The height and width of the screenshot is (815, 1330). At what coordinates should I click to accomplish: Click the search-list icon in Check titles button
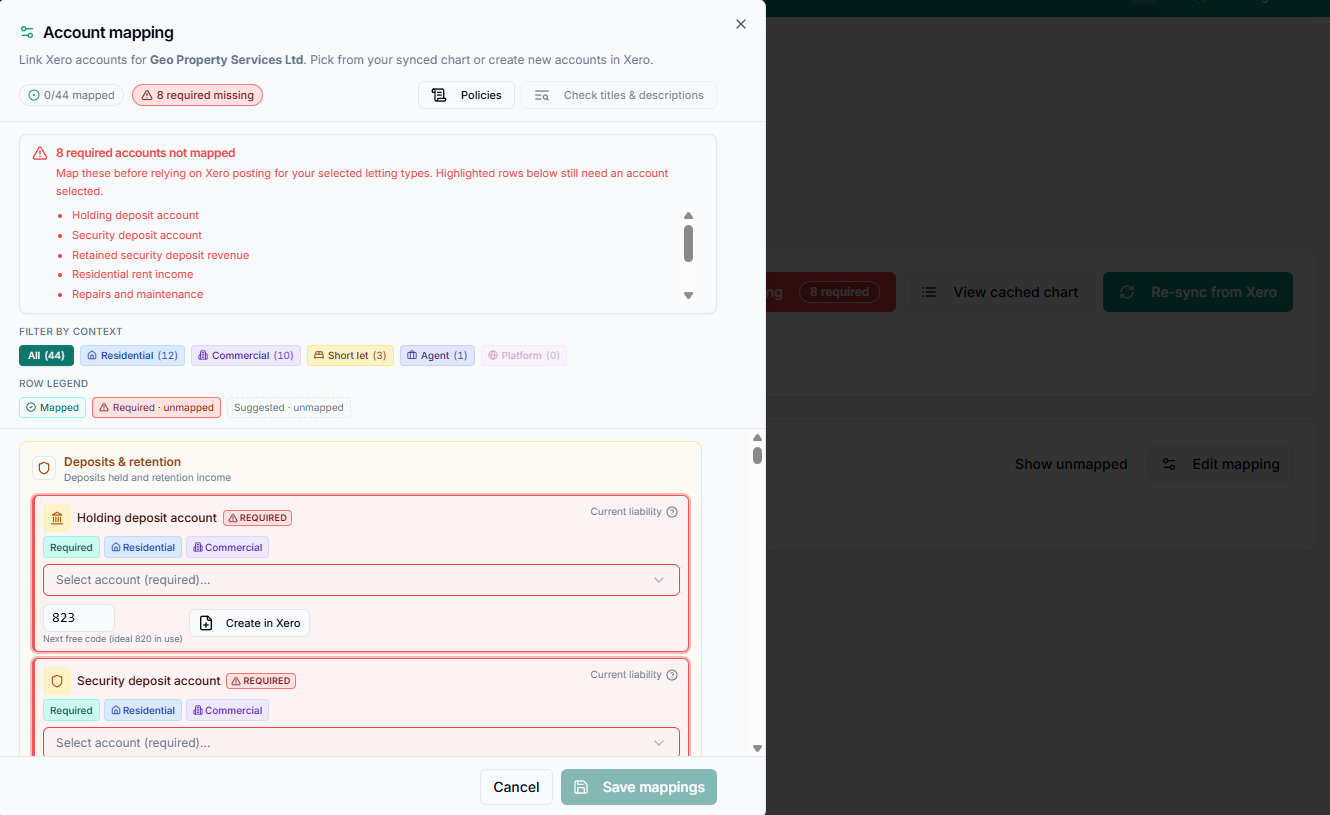coord(542,95)
